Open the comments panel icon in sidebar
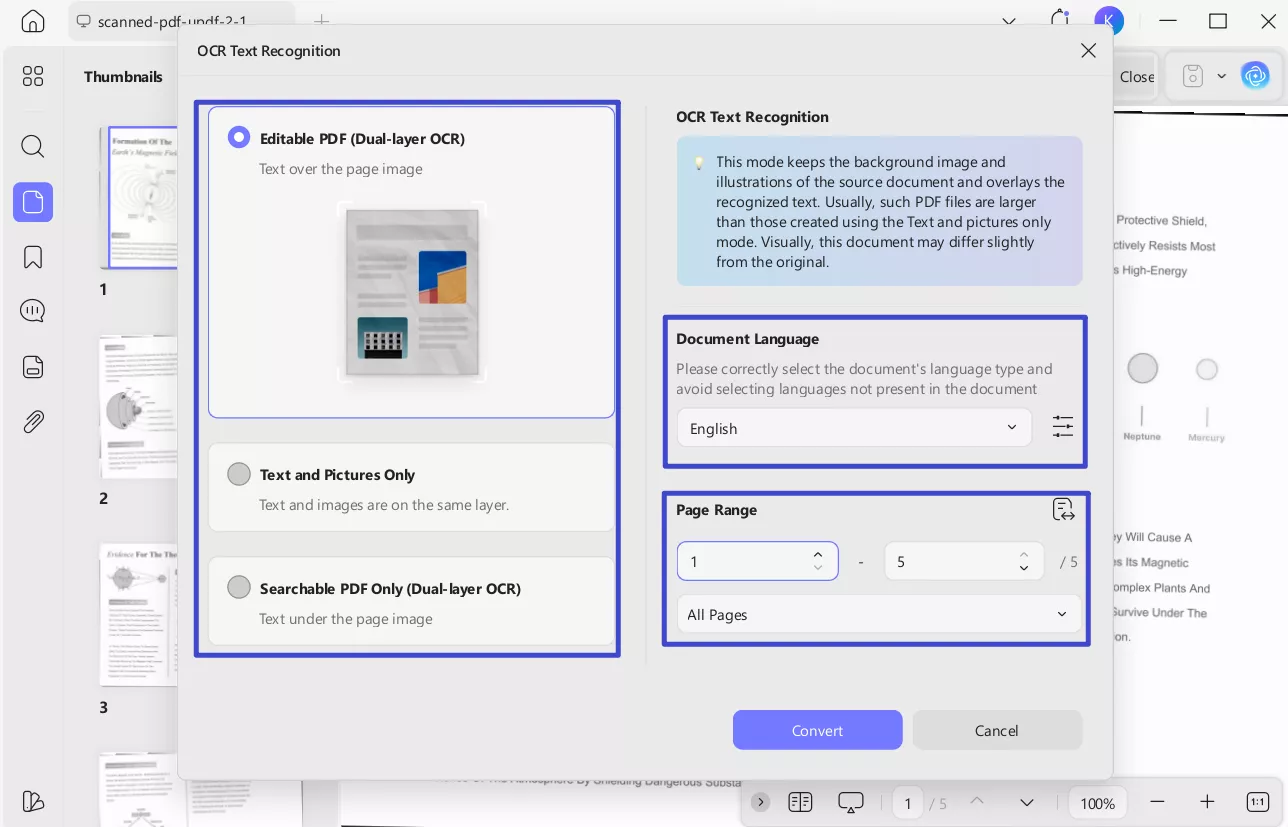This screenshot has height=827, width=1288. click(33, 311)
